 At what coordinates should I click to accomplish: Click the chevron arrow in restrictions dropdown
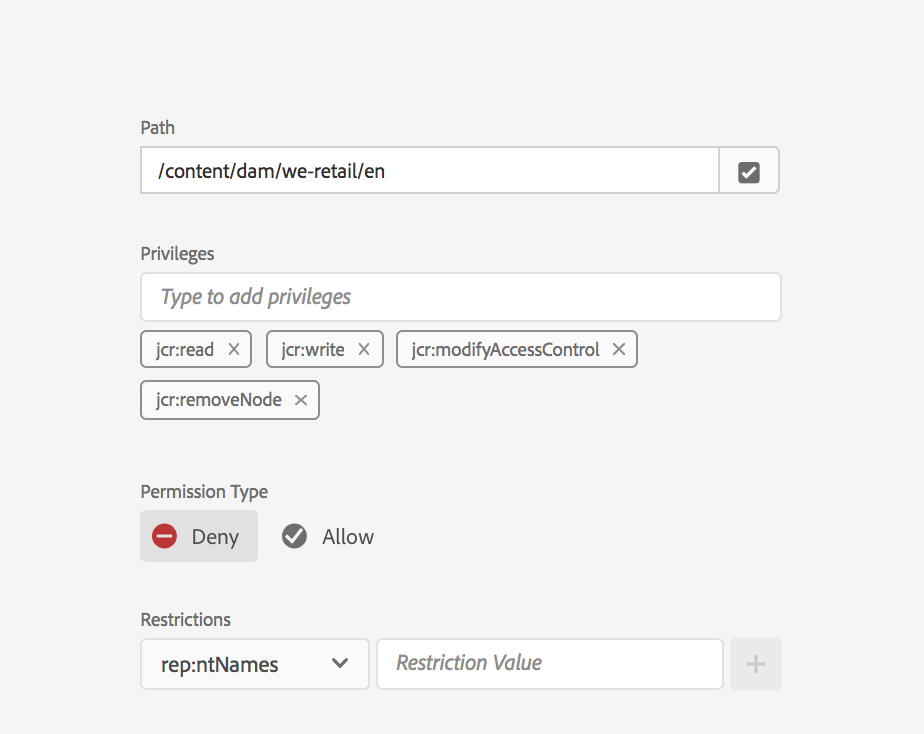pyautogui.click(x=340, y=663)
